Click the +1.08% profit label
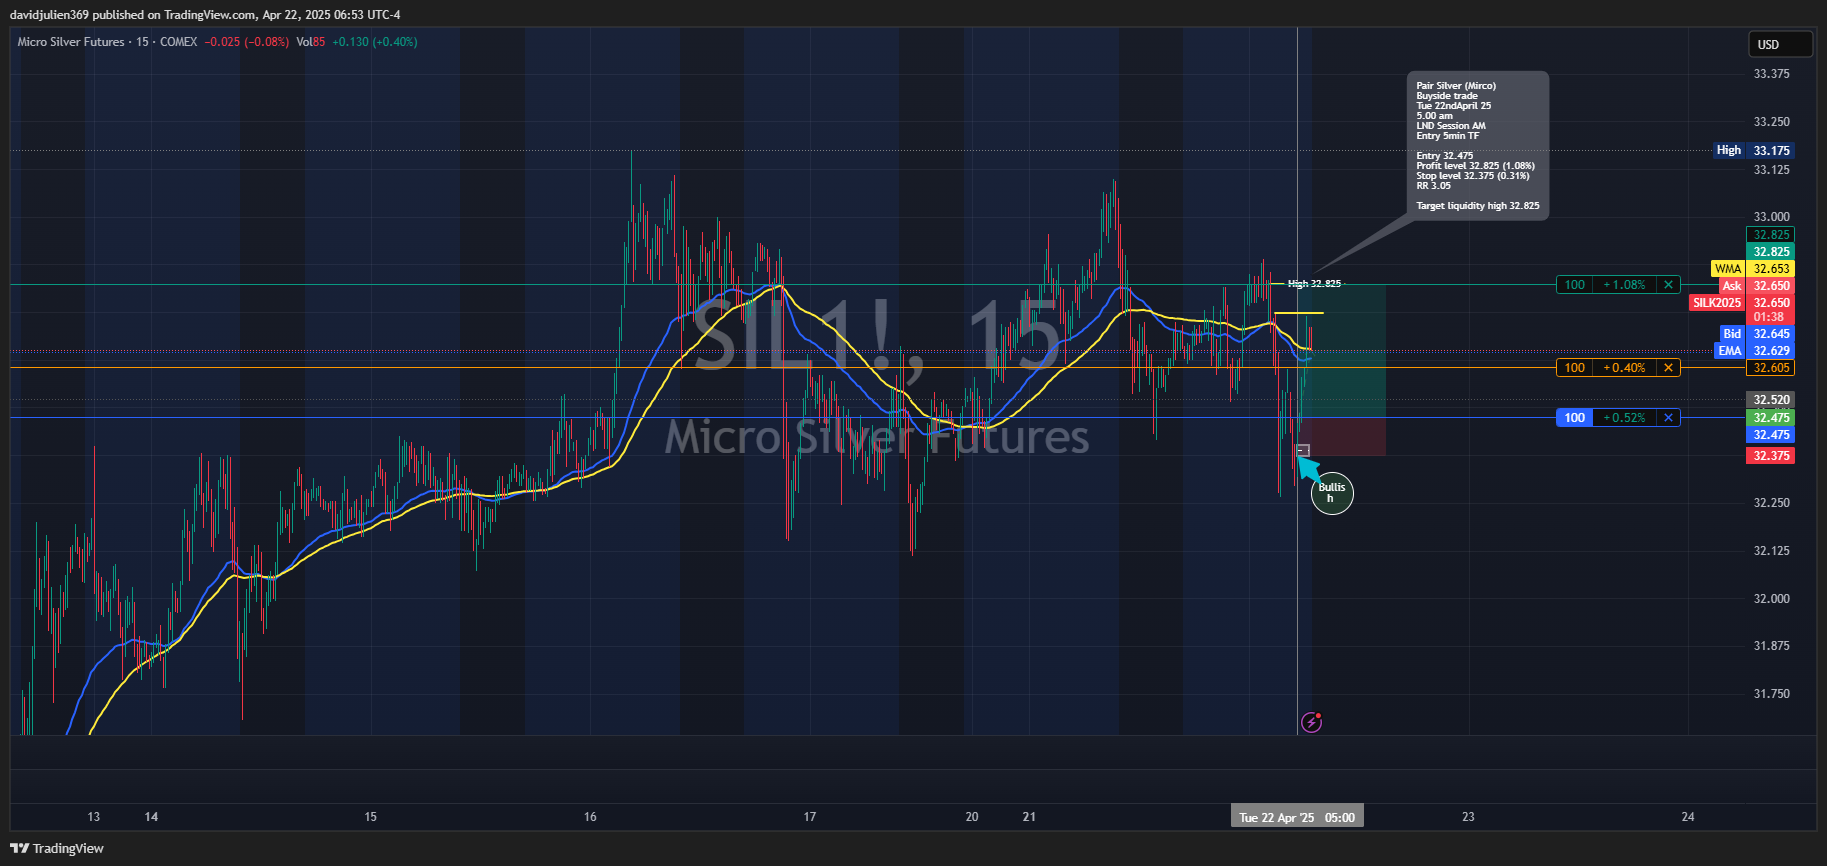This screenshot has width=1827, height=866. 1625,285
